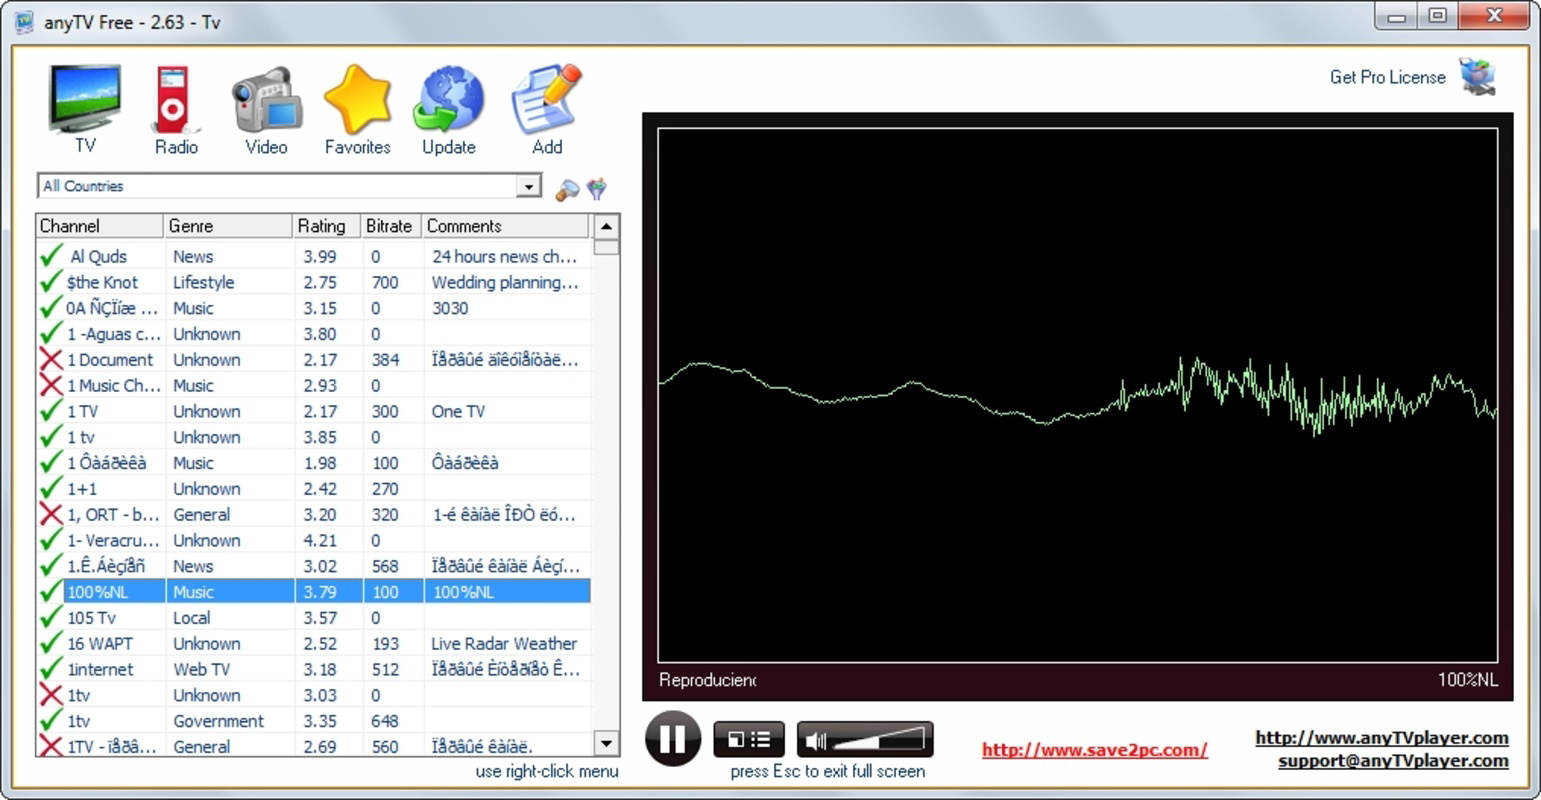Pause the current playback

(673, 738)
